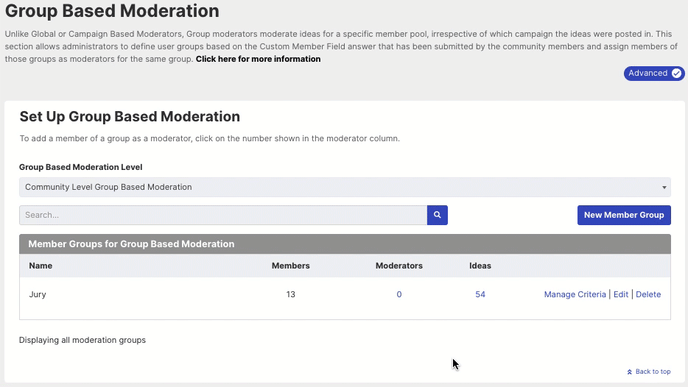Open the 54 ideas link for Jury

tap(480, 294)
